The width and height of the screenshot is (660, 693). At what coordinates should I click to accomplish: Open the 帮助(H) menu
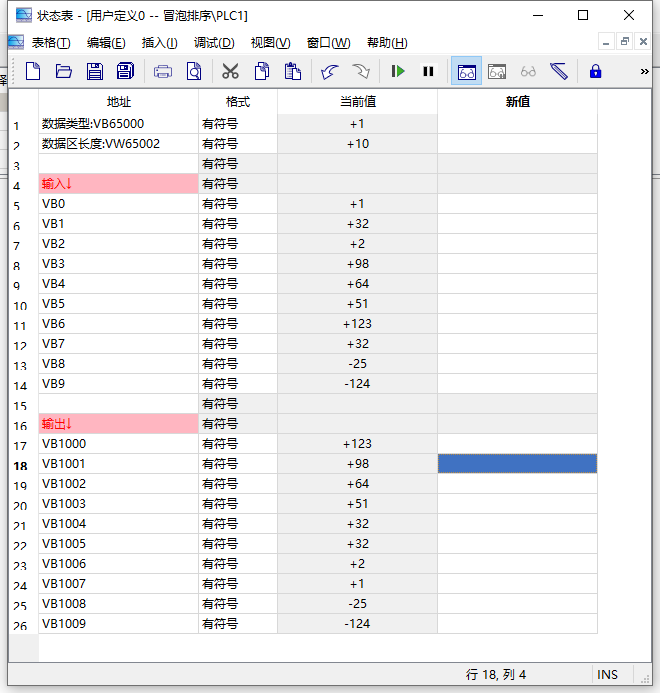click(x=387, y=43)
